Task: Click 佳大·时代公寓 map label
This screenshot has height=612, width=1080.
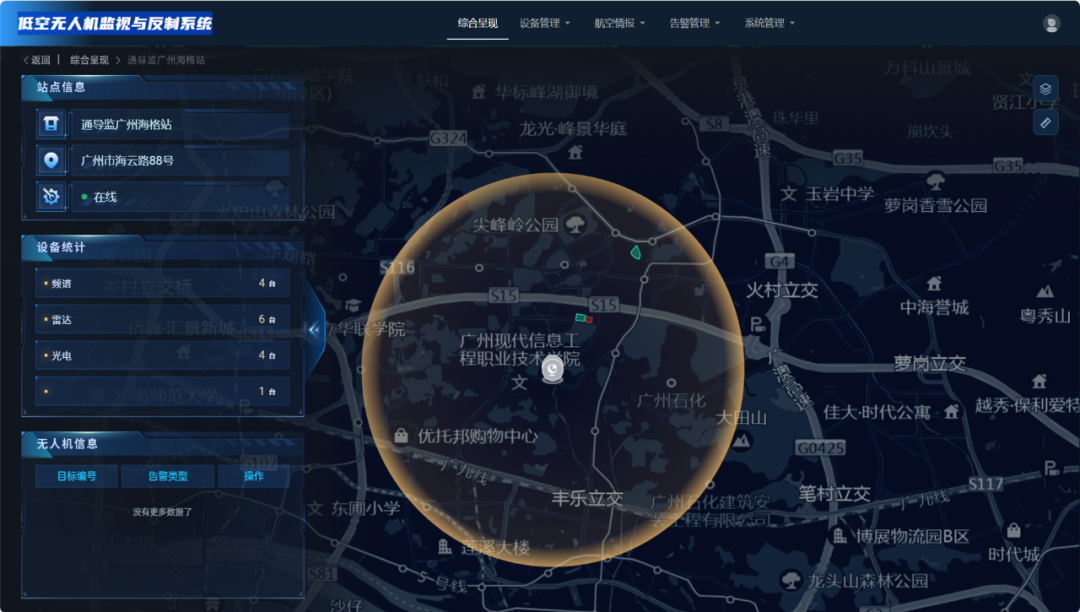Action: click(x=877, y=412)
